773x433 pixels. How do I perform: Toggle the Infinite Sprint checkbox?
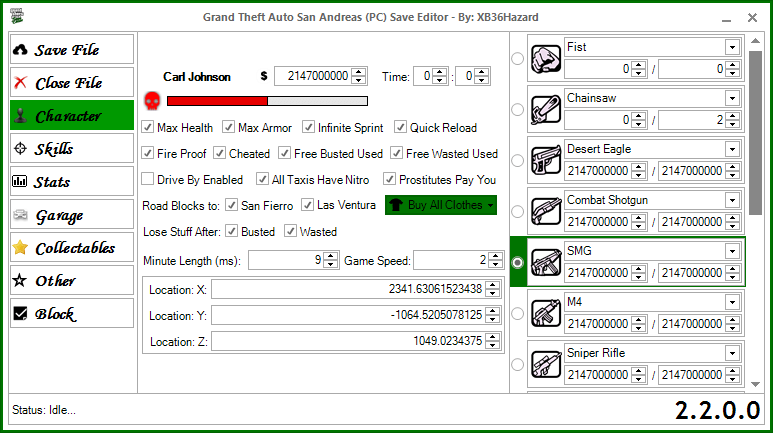[309, 127]
